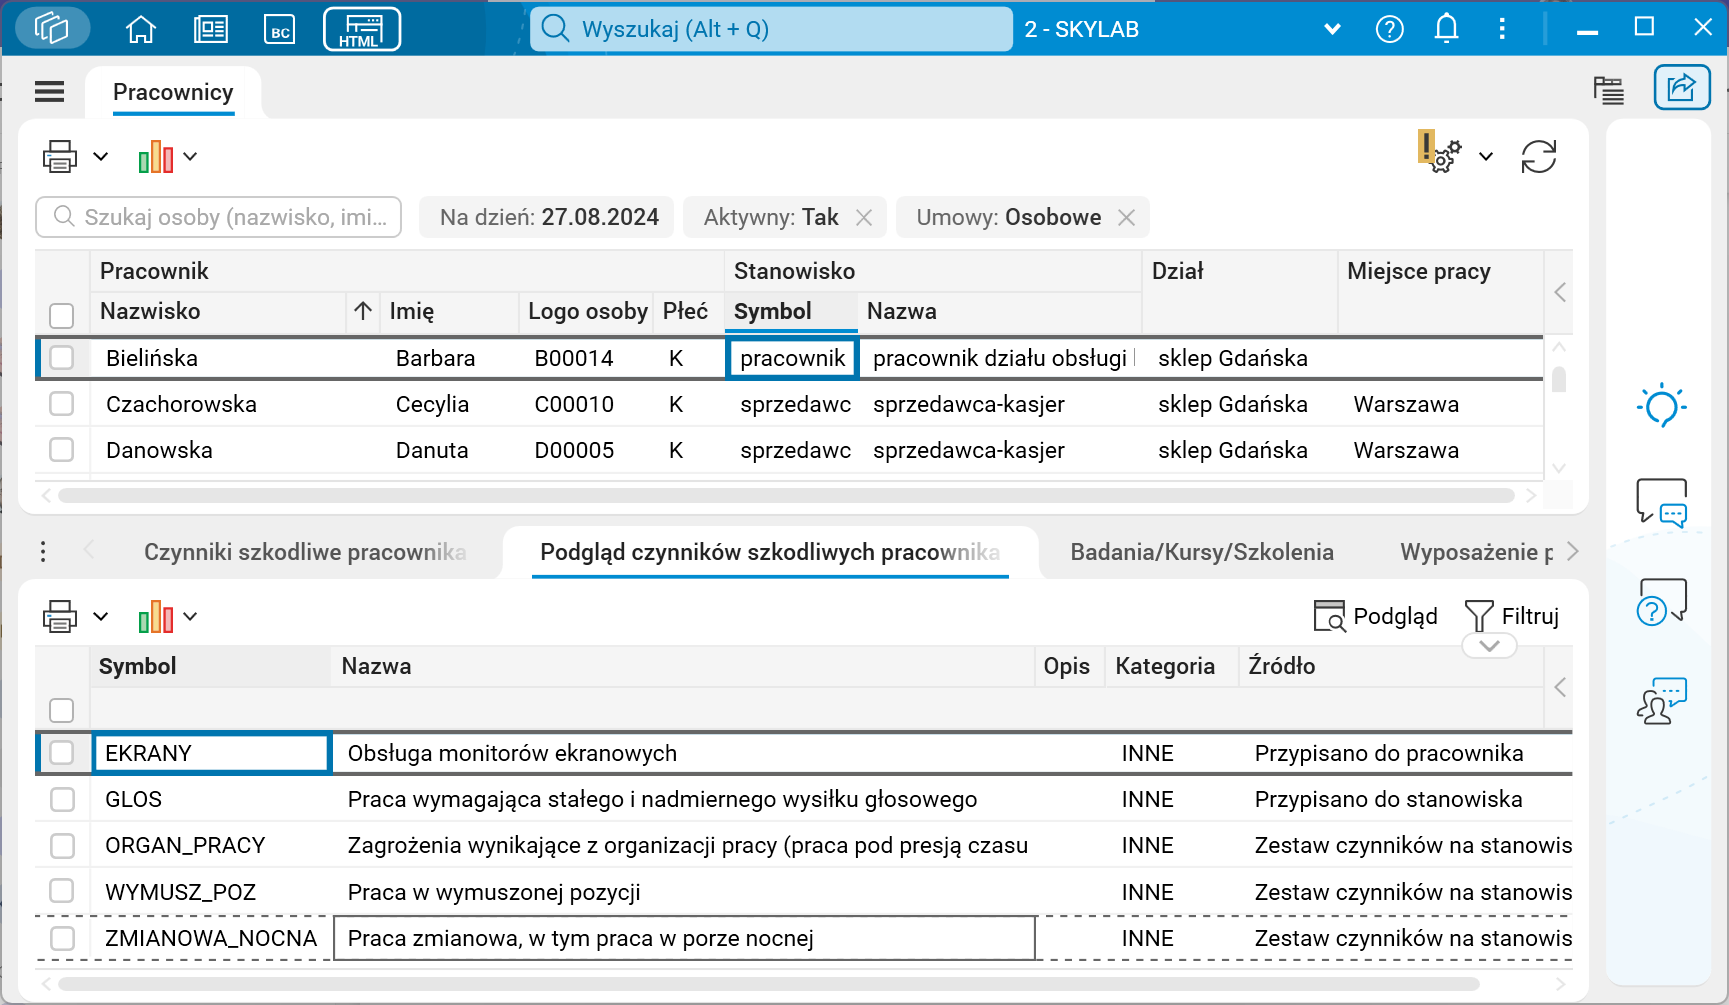Print the Pracownicy list using the printer icon
This screenshot has height=1005, width=1729.
tap(59, 156)
